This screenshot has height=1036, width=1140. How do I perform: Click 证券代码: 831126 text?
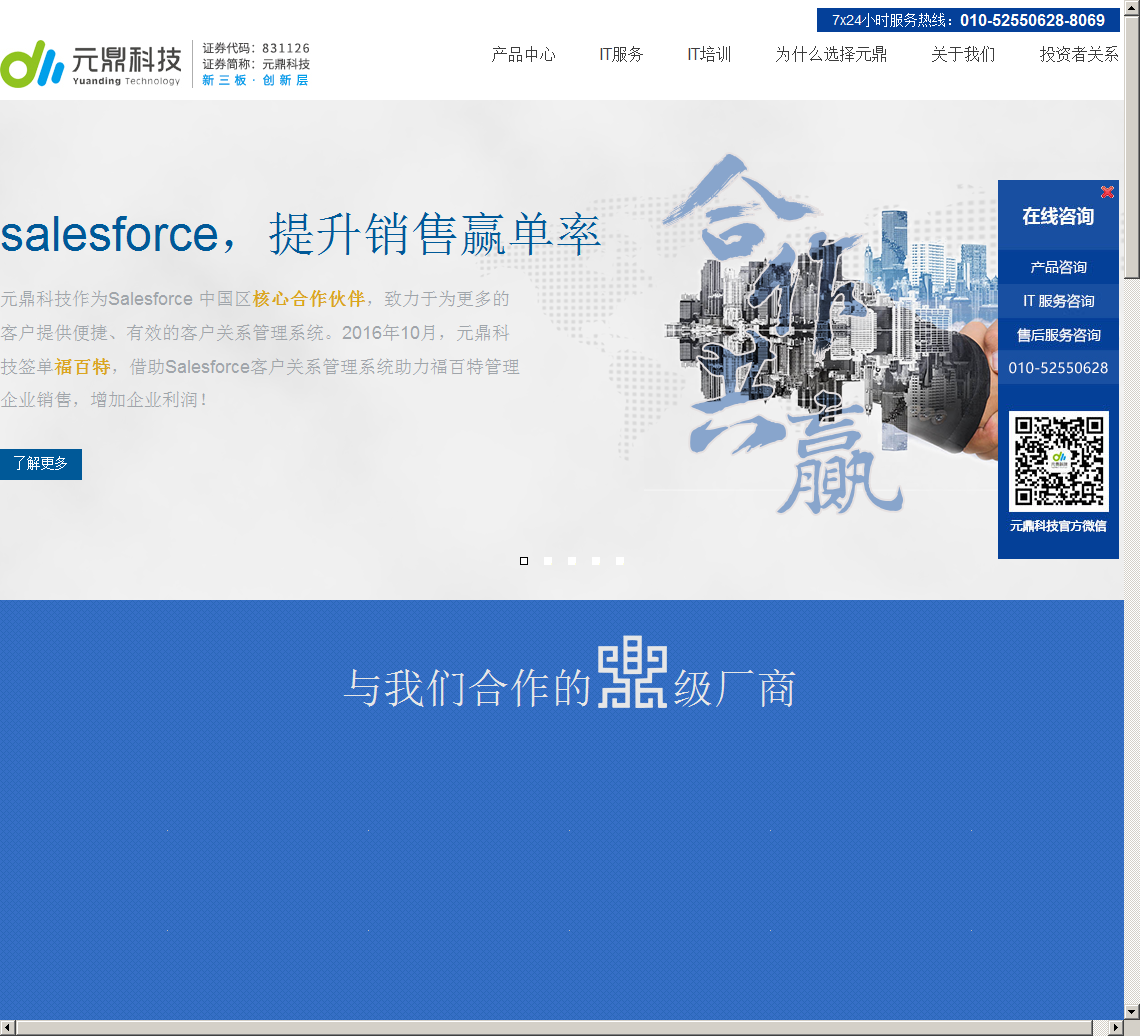click(256, 48)
